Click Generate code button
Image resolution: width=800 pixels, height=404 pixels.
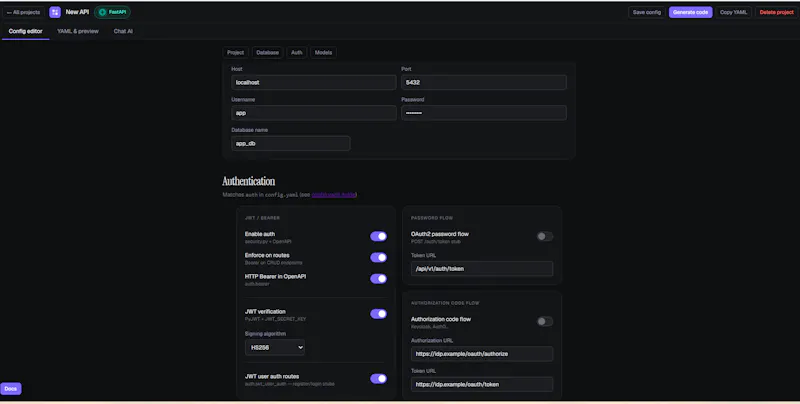690,12
